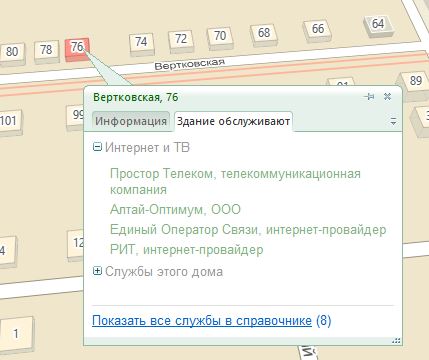Screen dimensions: 429x360
Task: Click Показать все службы в справочнике link
Action: 202,321
